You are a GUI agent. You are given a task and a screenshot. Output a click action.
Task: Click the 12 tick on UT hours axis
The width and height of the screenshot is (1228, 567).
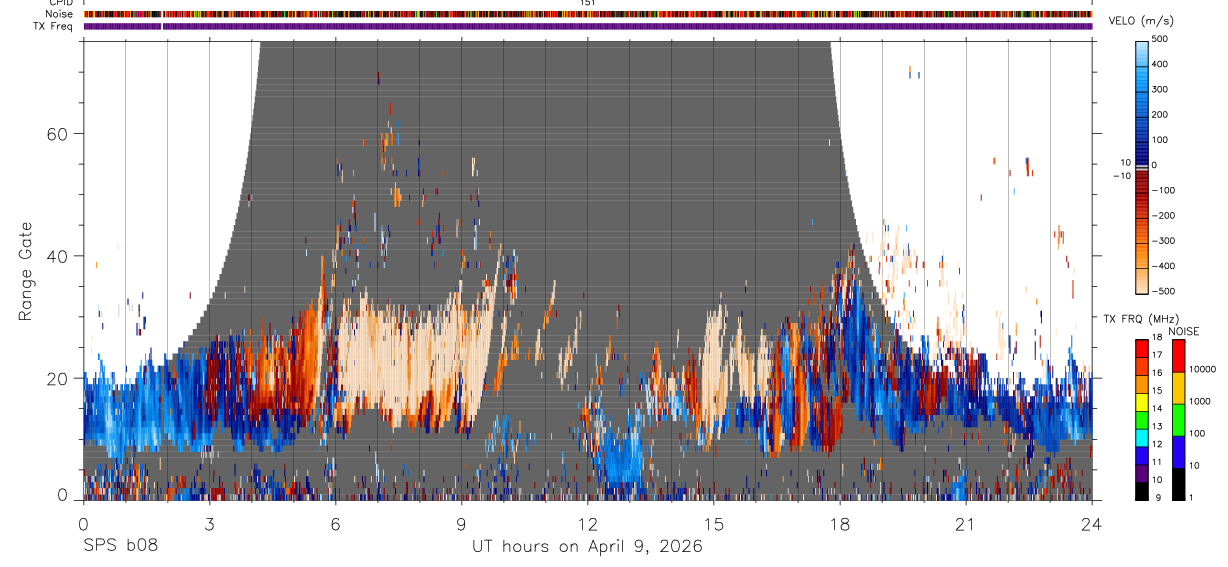587,524
